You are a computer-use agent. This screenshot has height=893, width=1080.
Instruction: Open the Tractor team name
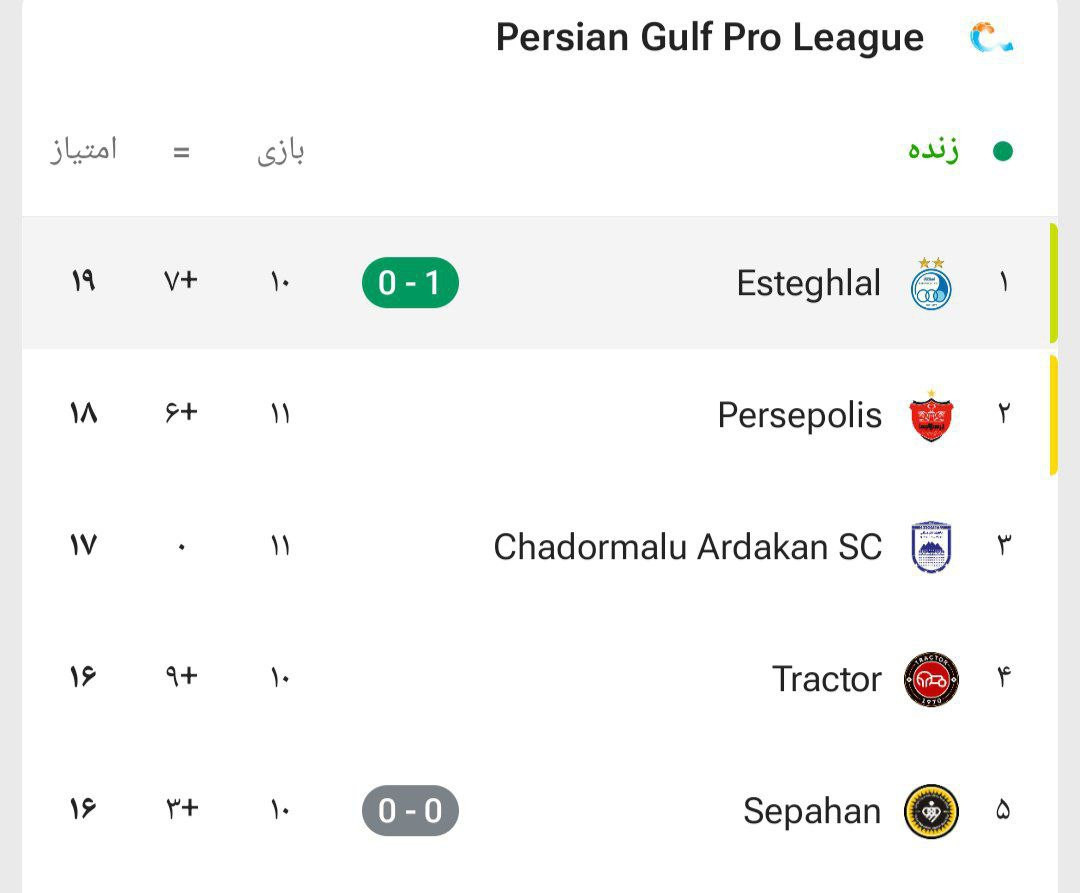point(827,680)
